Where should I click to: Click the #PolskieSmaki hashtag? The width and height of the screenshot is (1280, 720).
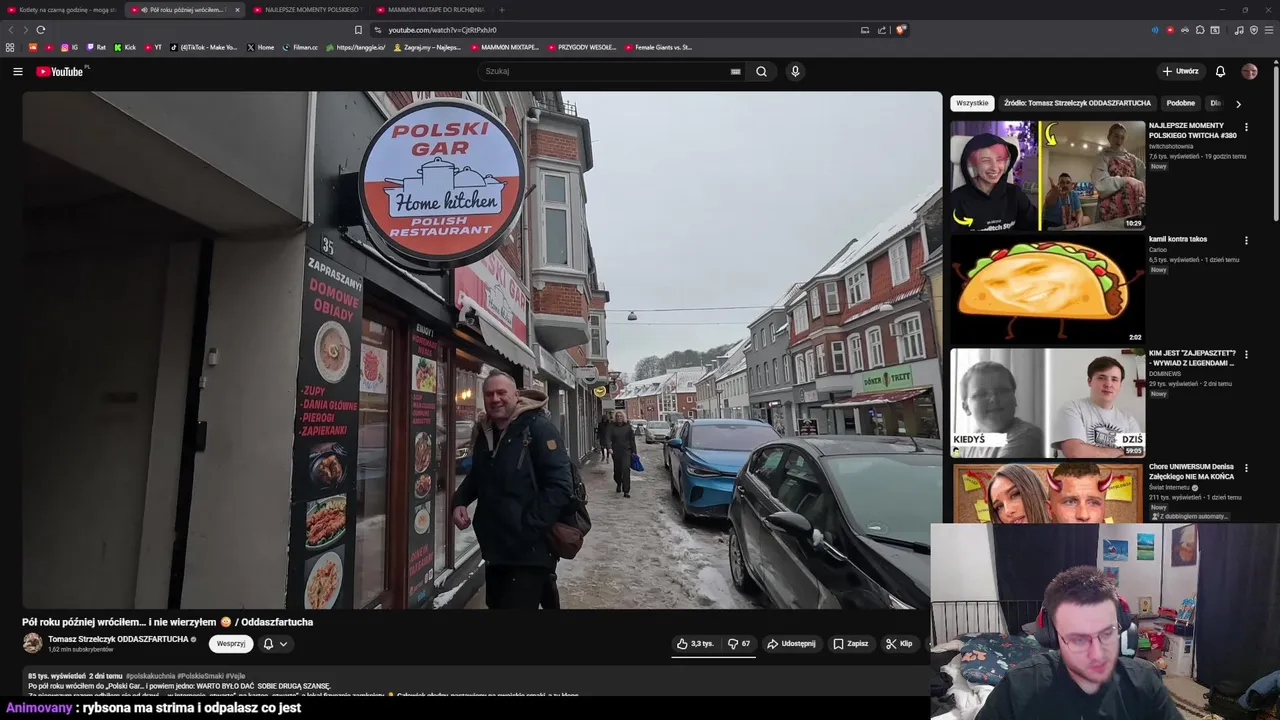[200, 676]
